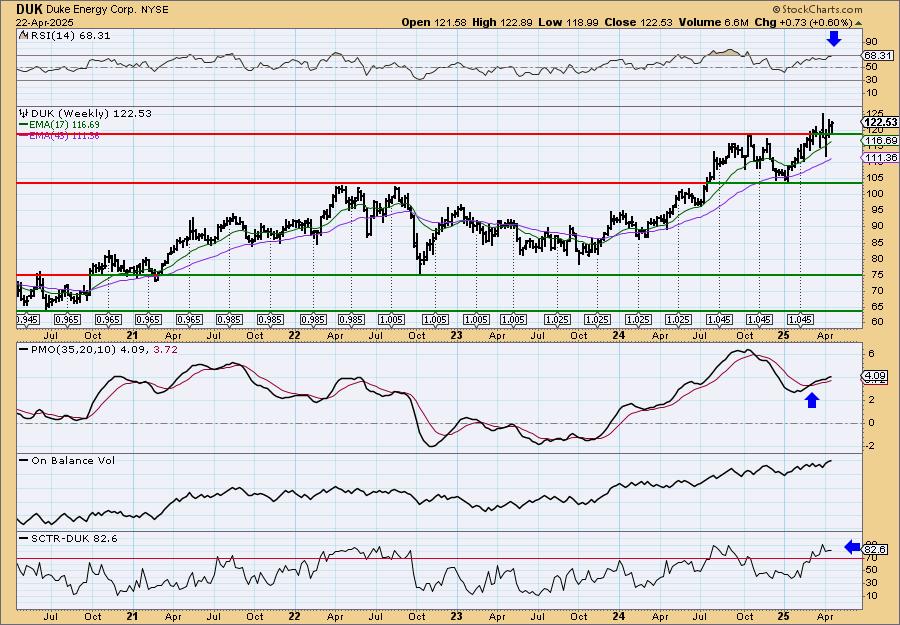
Task: Click the boxed 111.36 EMA tag on price axis
Action: click(x=880, y=158)
